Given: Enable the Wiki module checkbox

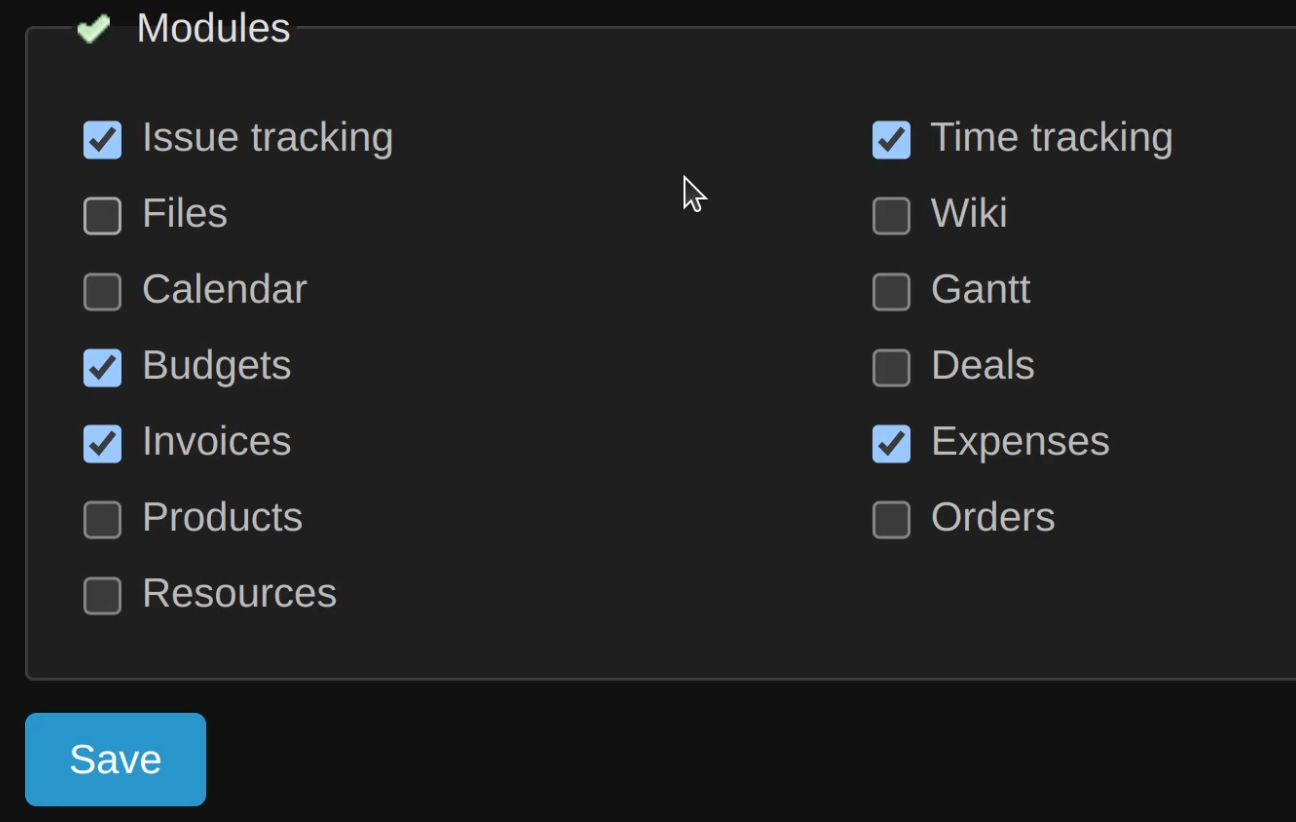Looking at the screenshot, I should (891, 216).
